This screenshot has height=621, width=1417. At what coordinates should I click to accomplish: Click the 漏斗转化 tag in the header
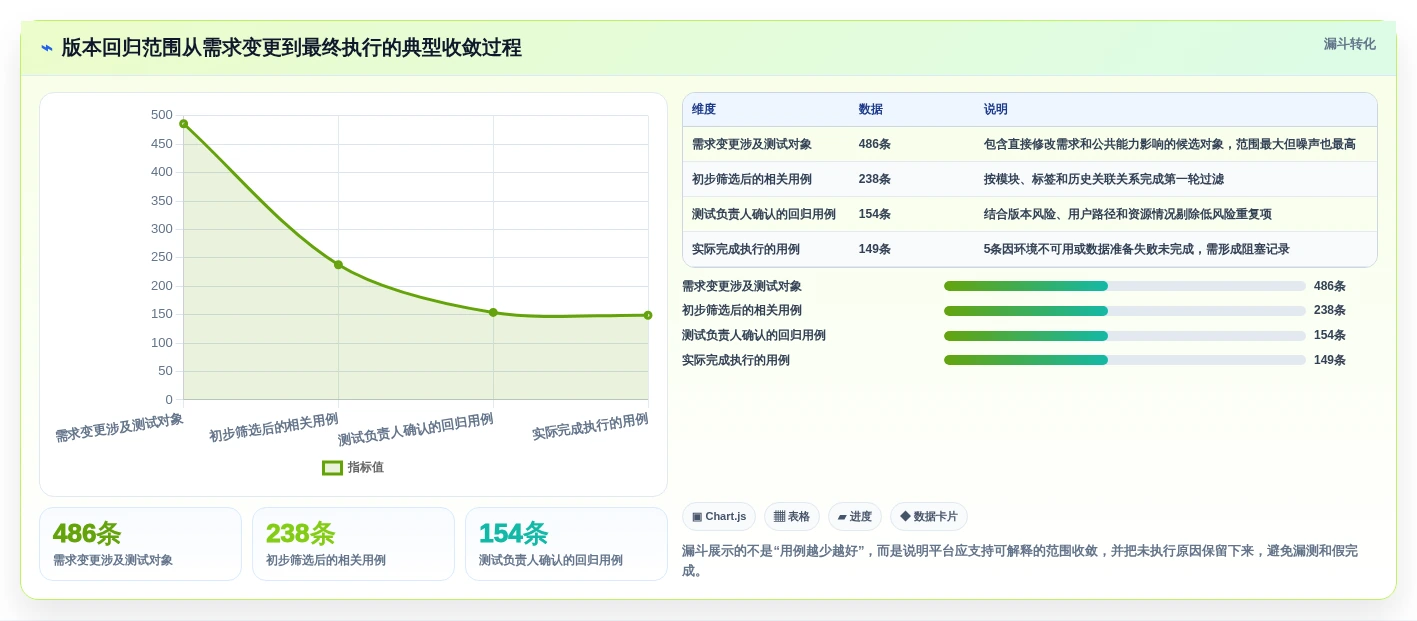1349,44
